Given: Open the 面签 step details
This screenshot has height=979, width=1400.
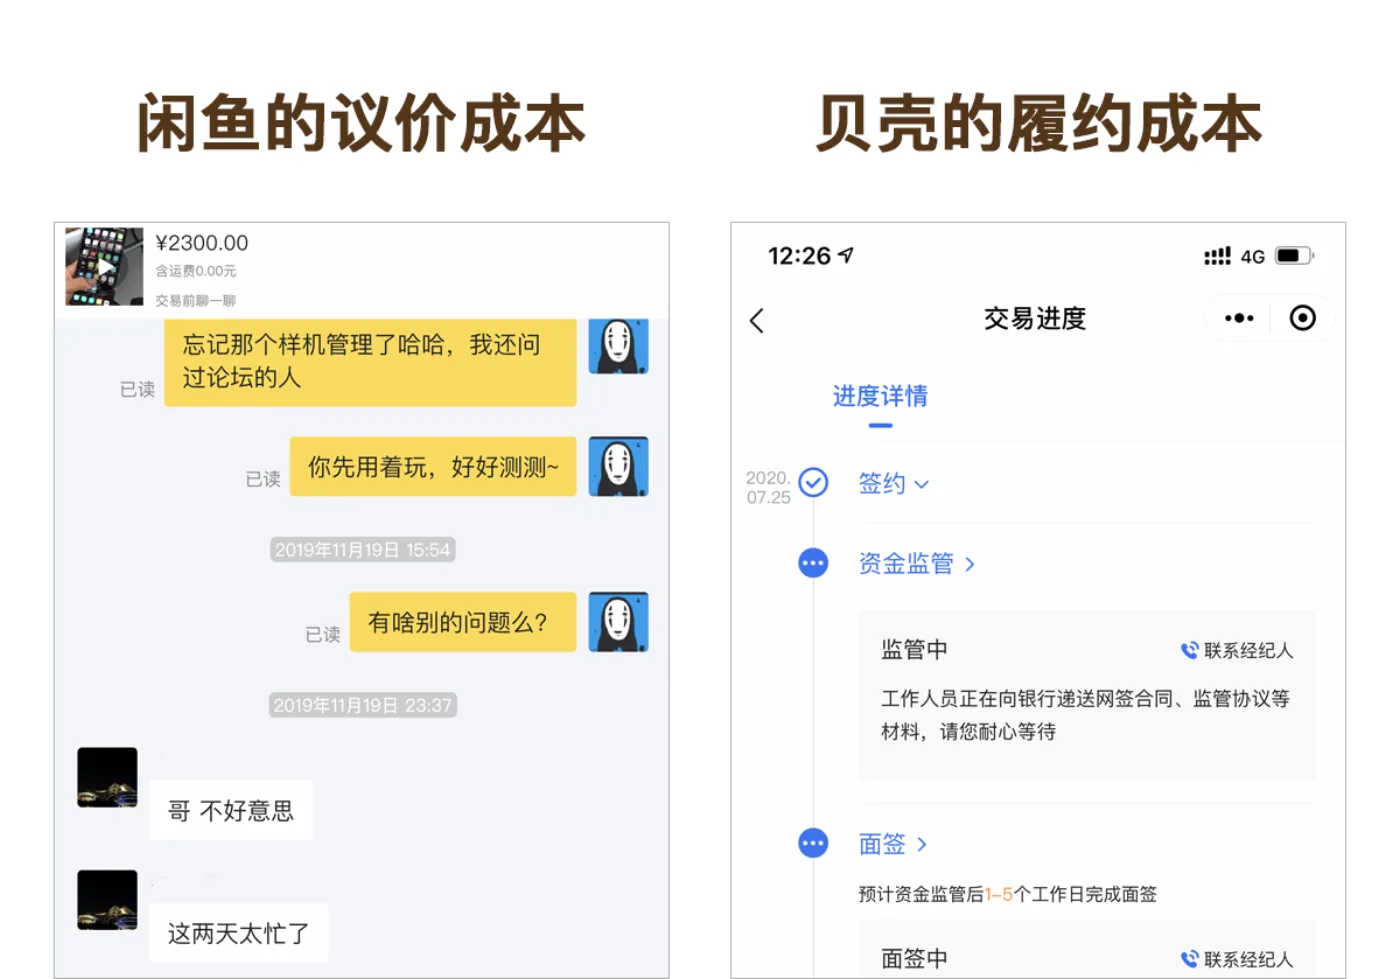Looking at the screenshot, I should 893,844.
